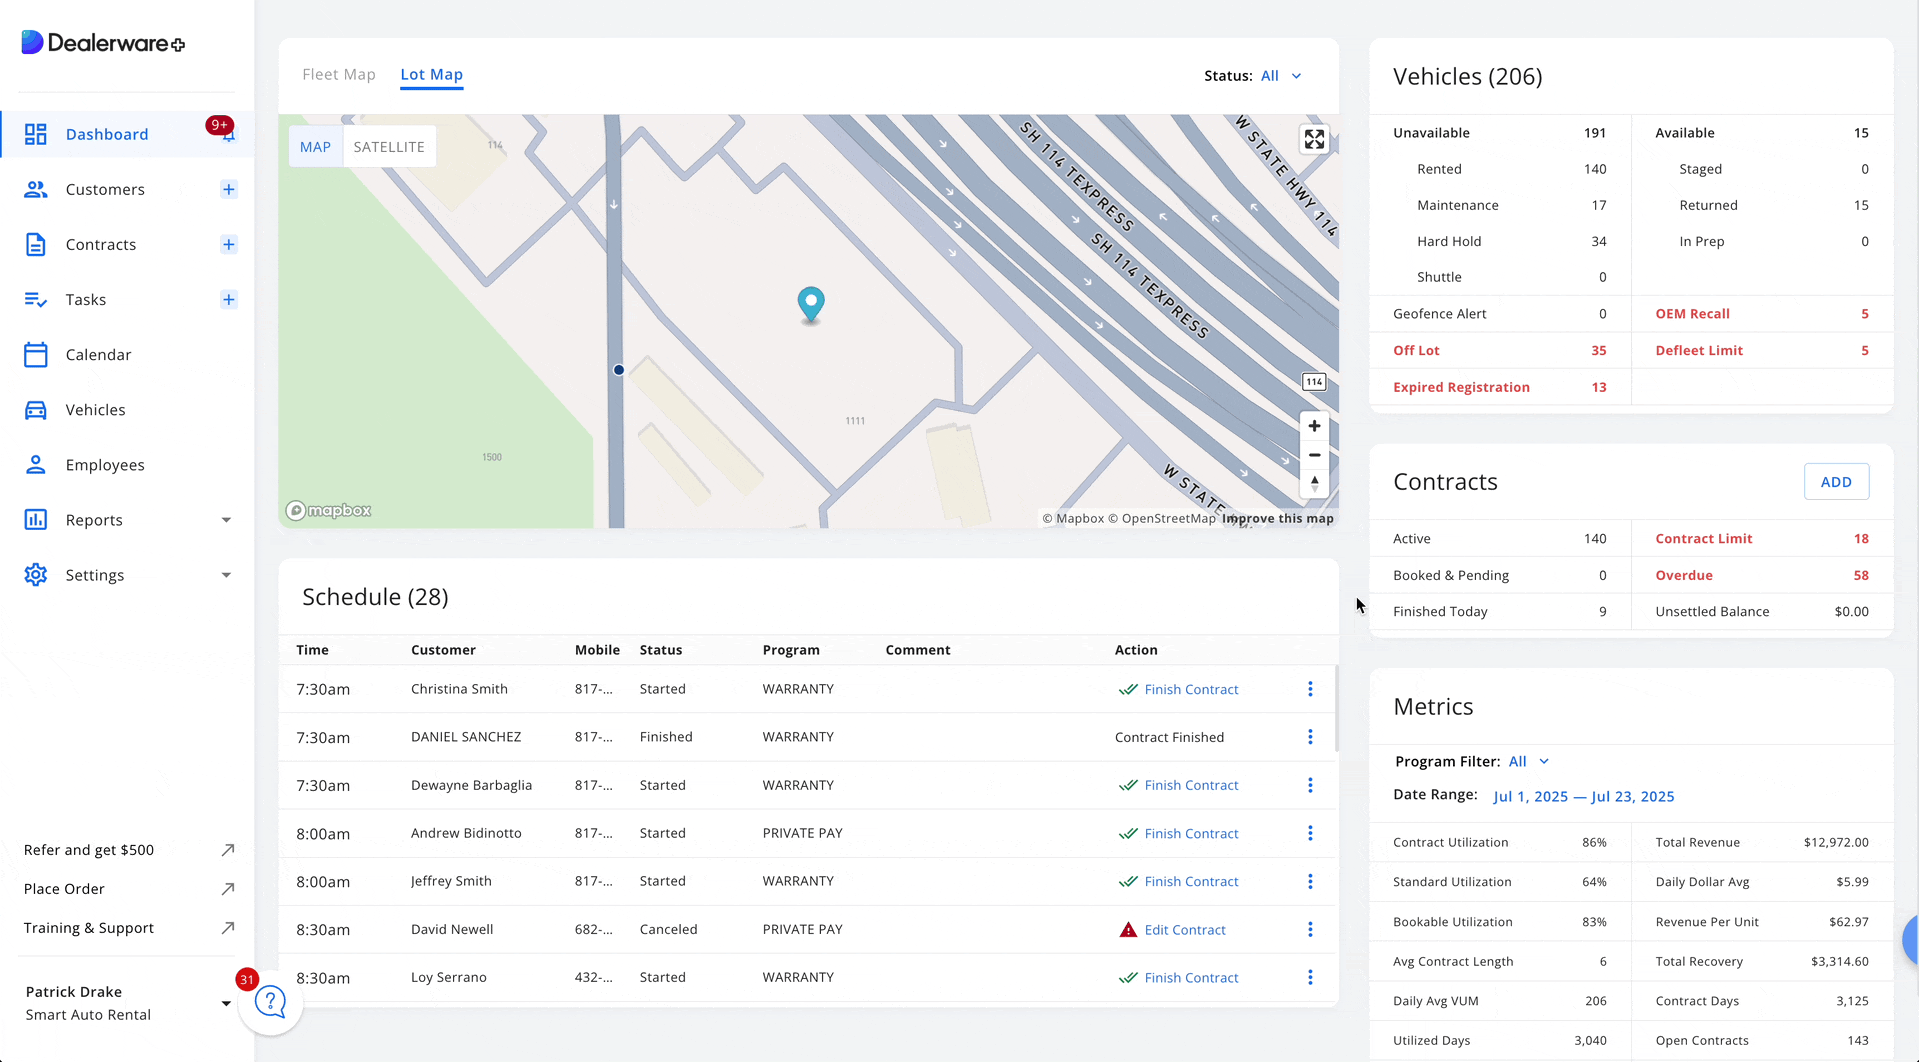Click the Dealerware logo
Image resolution: width=1919 pixels, height=1062 pixels.
click(x=103, y=43)
